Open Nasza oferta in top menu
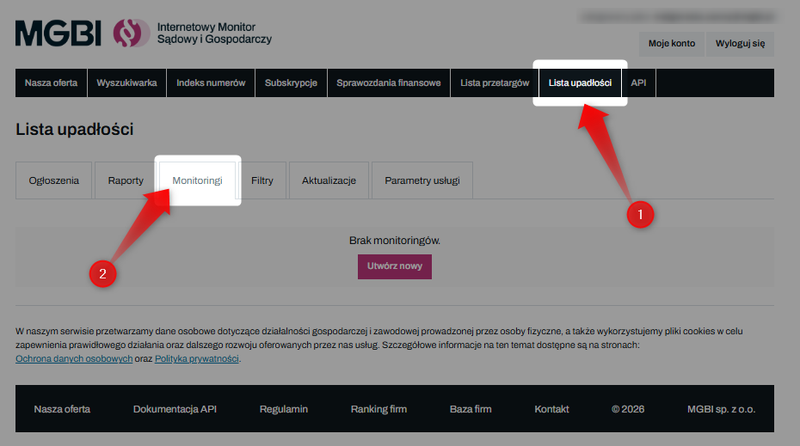Viewport: 800px width, 446px height. (52, 83)
